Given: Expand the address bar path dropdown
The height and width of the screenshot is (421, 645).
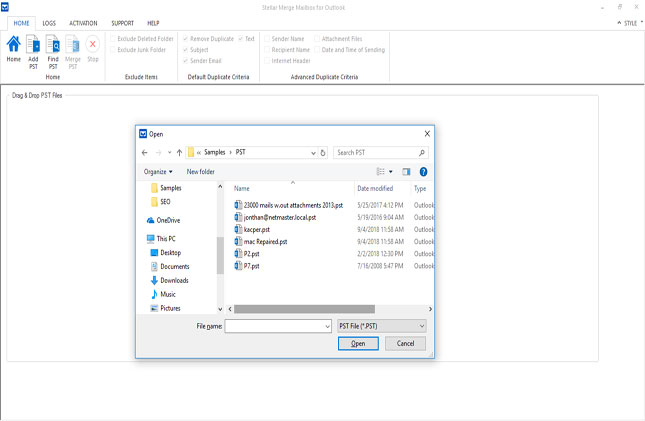Looking at the screenshot, I should pos(313,153).
